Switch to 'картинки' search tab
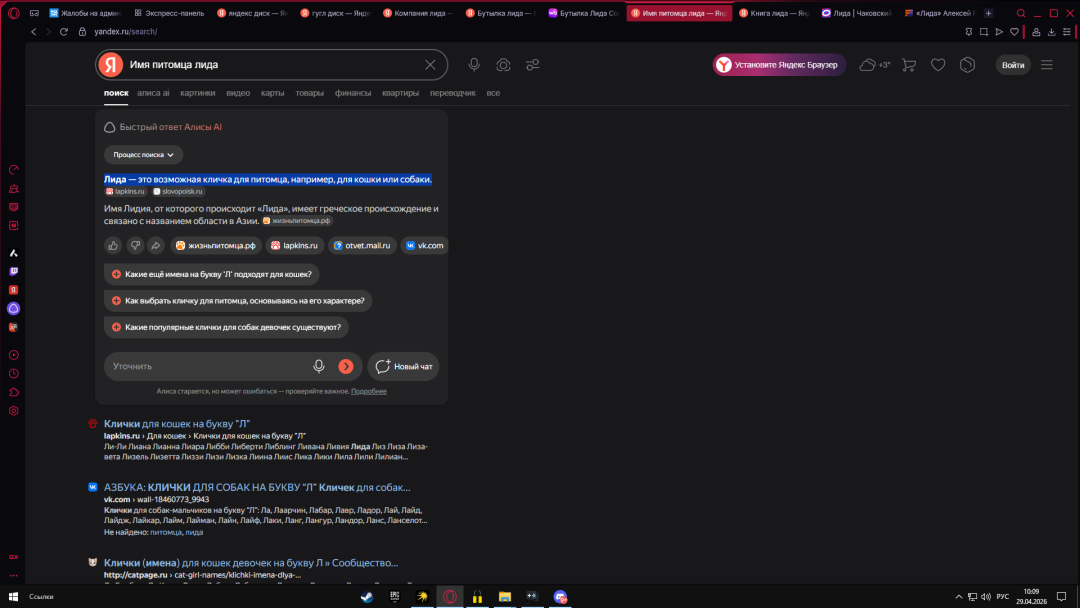 [x=198, y=93]
